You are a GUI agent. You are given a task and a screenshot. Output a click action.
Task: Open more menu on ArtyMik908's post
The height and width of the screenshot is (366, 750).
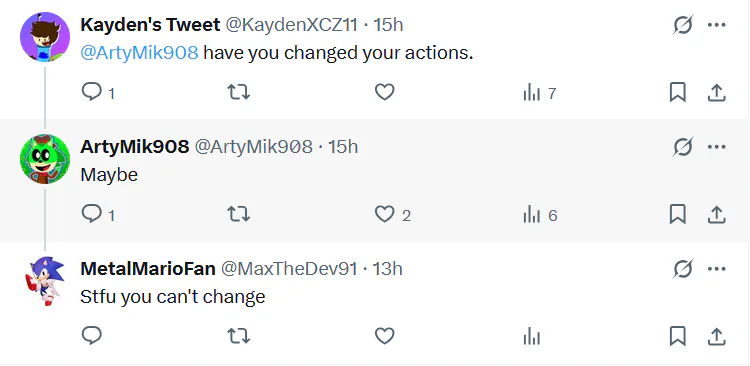point(717,147)
